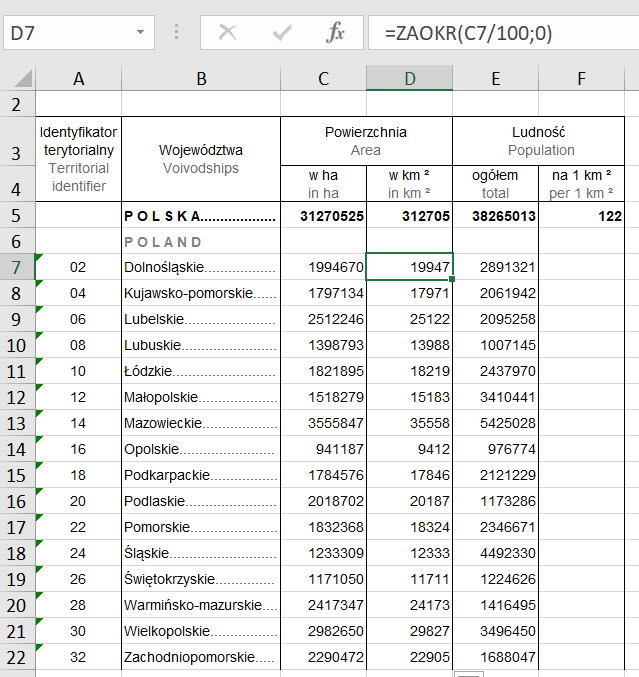The width and height of the screenshot is (639, 677).
Task: Click the three-dot handle beside Name Box
Action: pos(177,33)
